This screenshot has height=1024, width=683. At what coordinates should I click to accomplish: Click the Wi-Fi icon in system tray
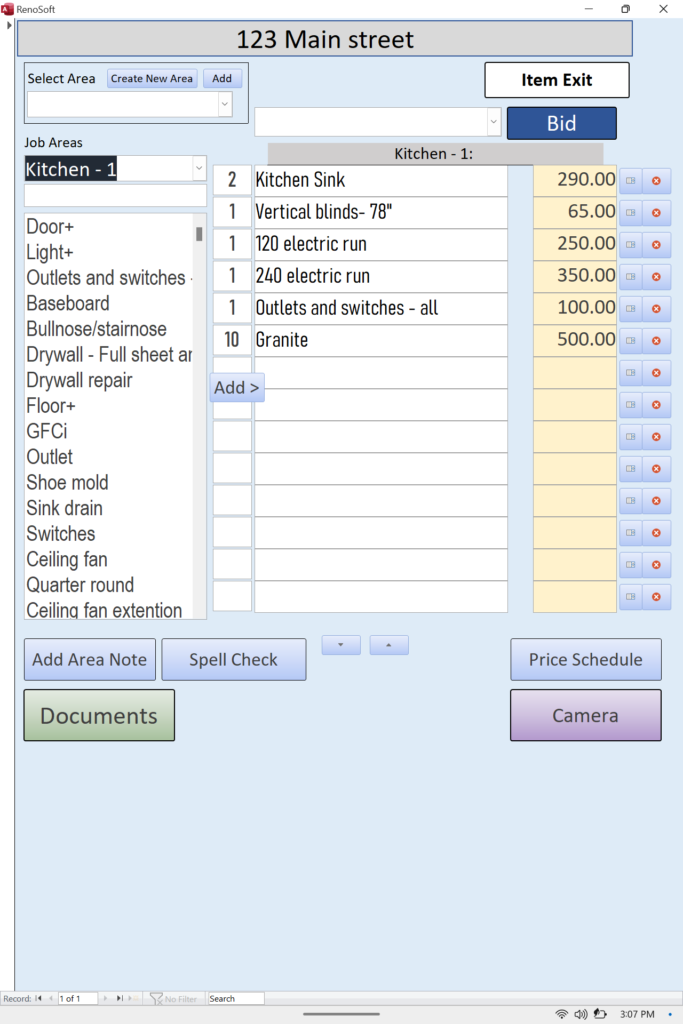[561, 1014]
